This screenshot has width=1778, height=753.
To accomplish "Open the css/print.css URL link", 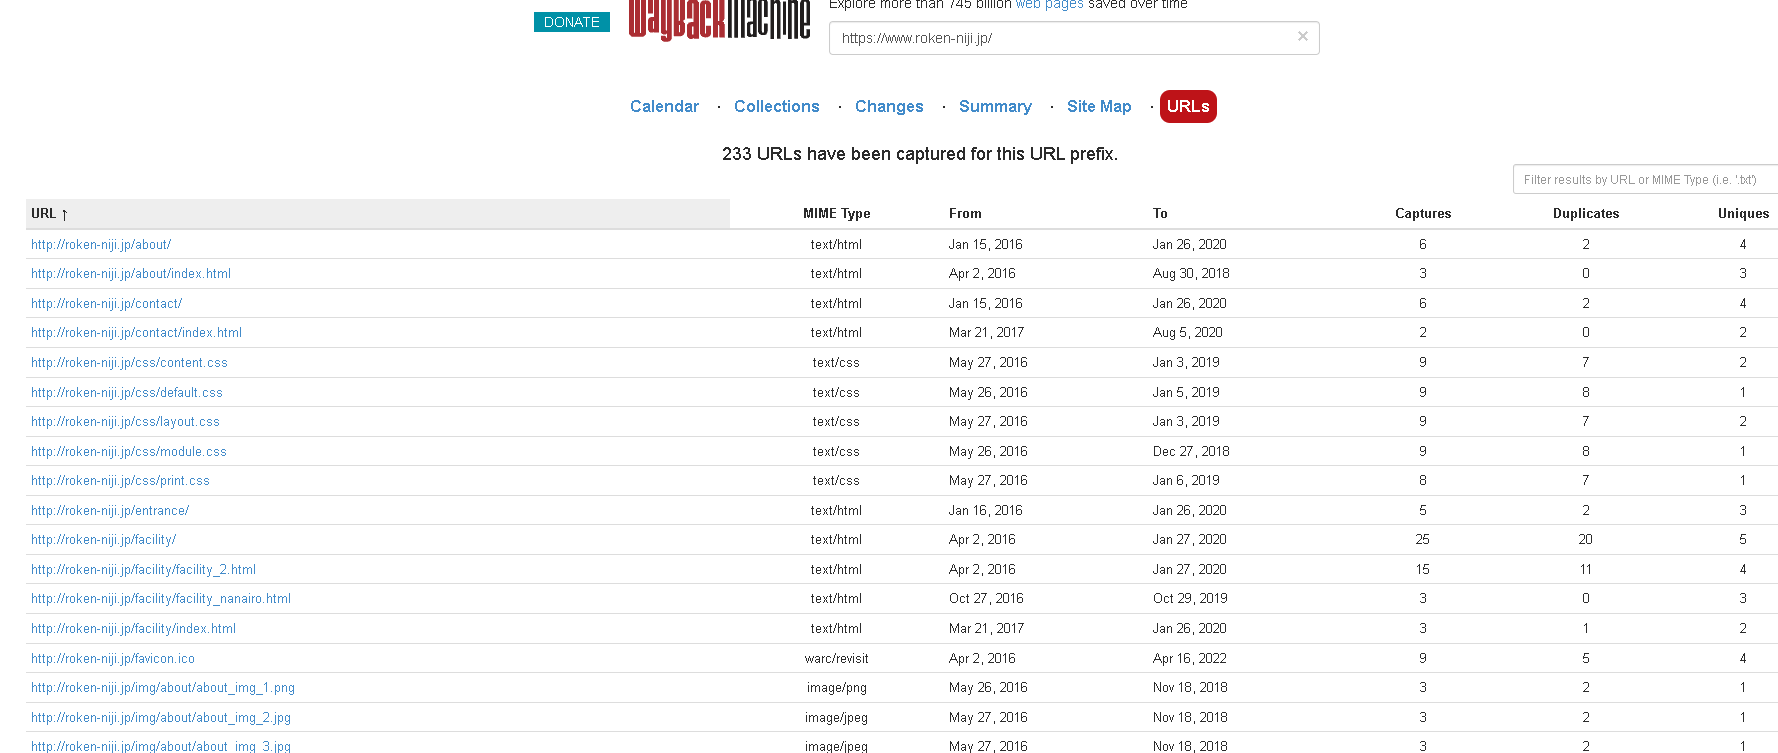I will point(120,481).
